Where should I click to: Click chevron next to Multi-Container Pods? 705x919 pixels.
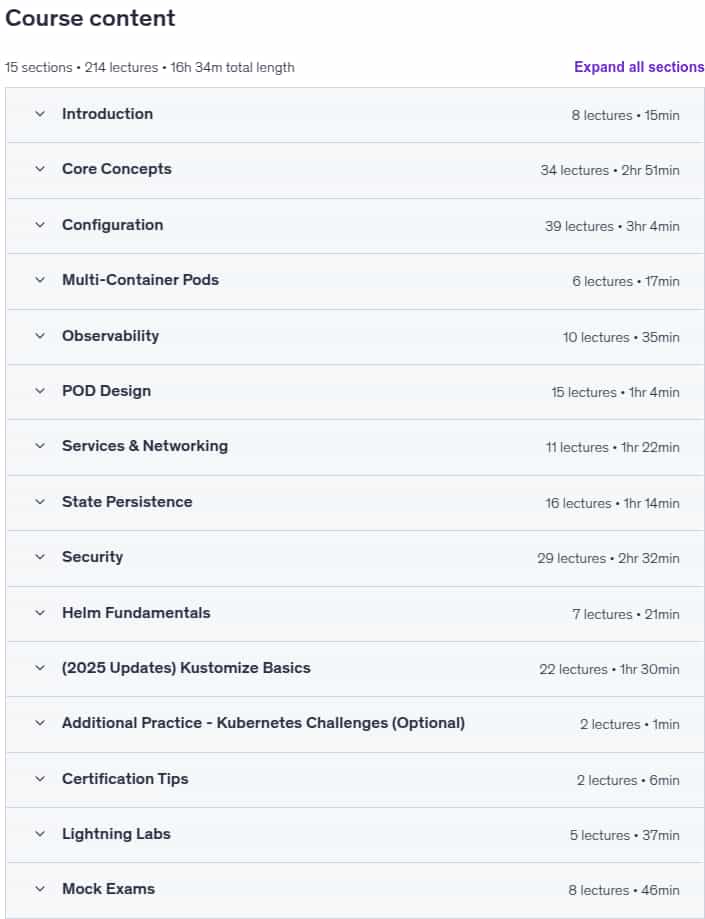[40, 280]
